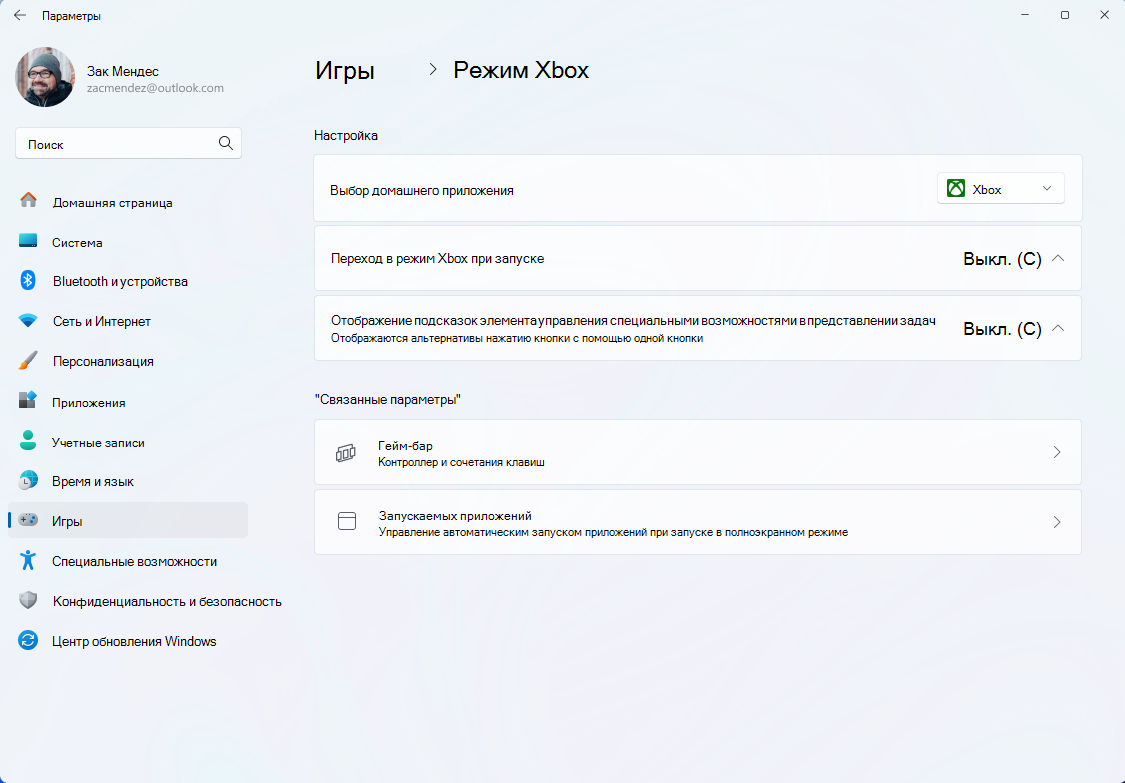Open Запускаемых приложений settings chevron
The width and height of the screenshot is (1125, 783).
1057,522
